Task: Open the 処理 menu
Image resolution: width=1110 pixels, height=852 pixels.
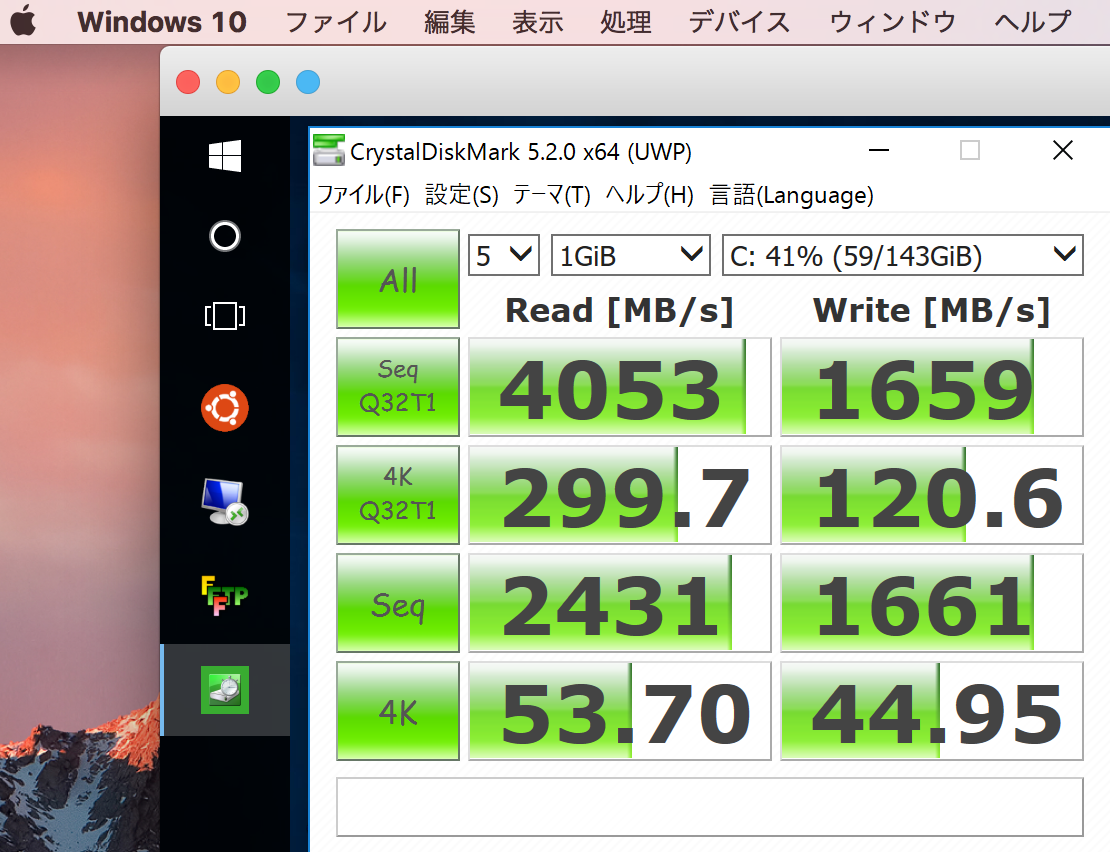Action: pos(626,22)
